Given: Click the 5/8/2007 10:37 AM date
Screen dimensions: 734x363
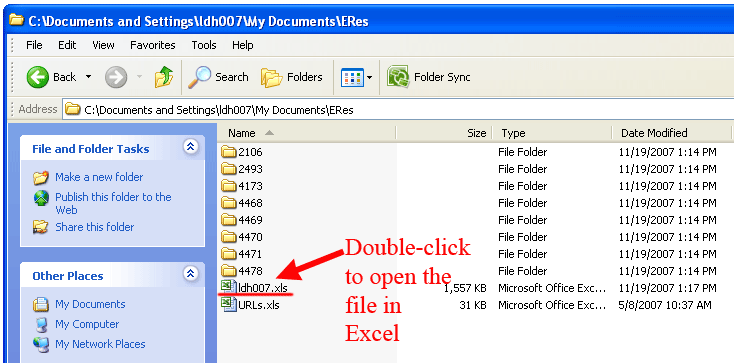Looking at the screenshot, I should 665,305.
